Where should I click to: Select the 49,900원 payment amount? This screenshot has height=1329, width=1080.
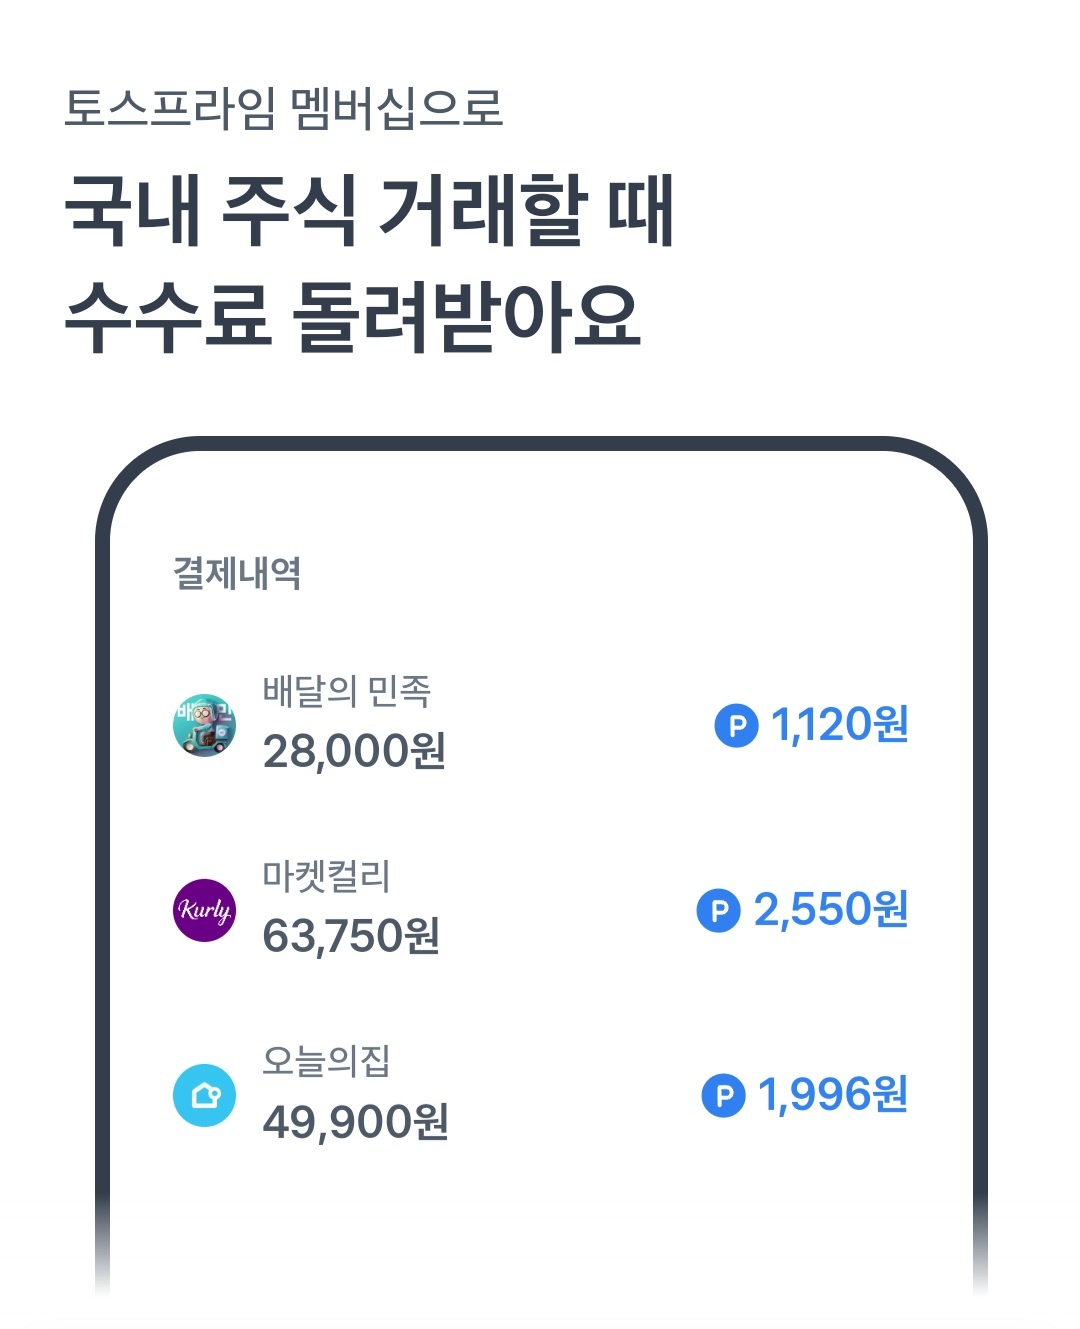click(x=355, y=1122)
